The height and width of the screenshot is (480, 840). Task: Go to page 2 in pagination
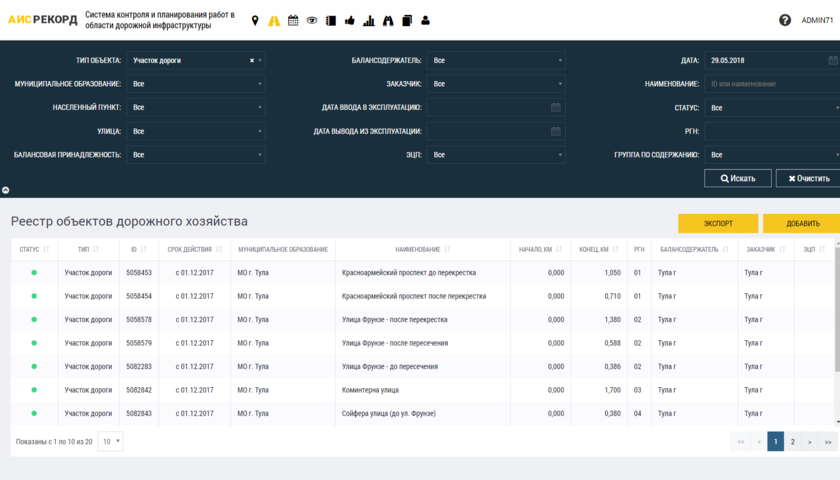792,441
